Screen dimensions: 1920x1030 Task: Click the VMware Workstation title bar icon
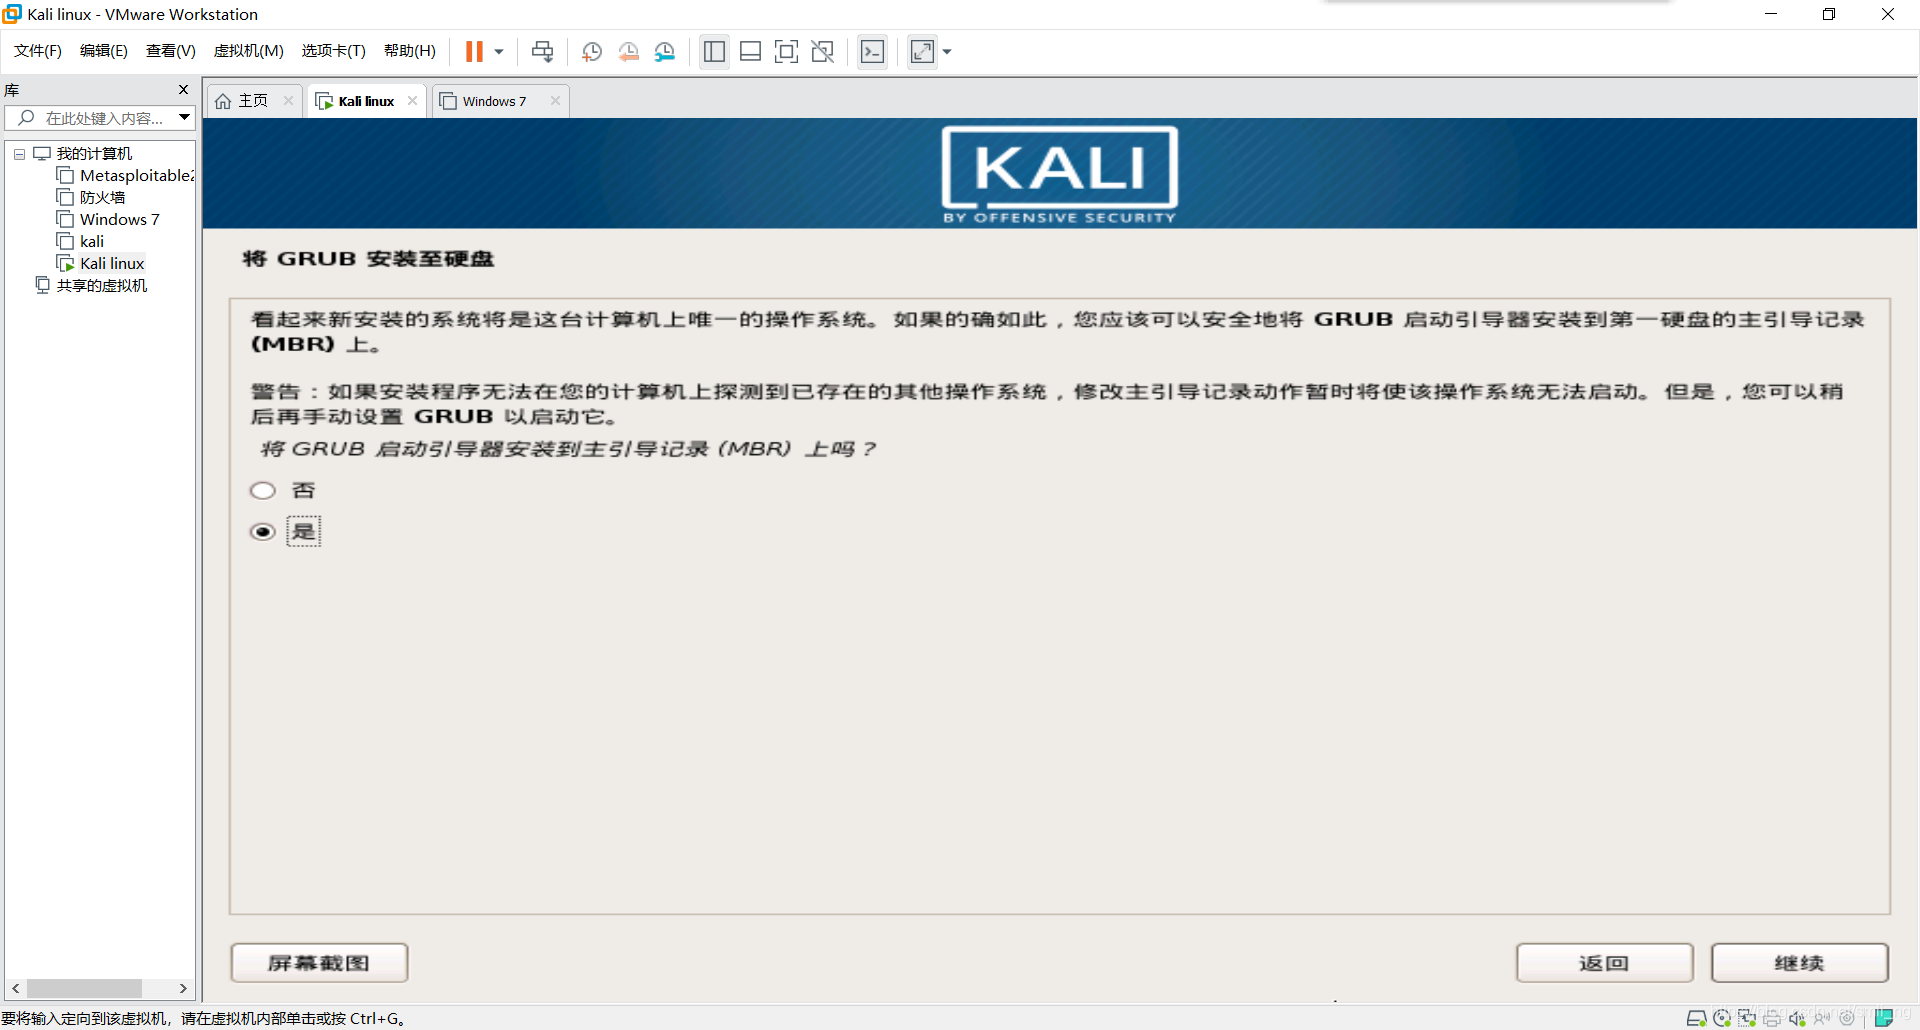click(x=12, y=14)
